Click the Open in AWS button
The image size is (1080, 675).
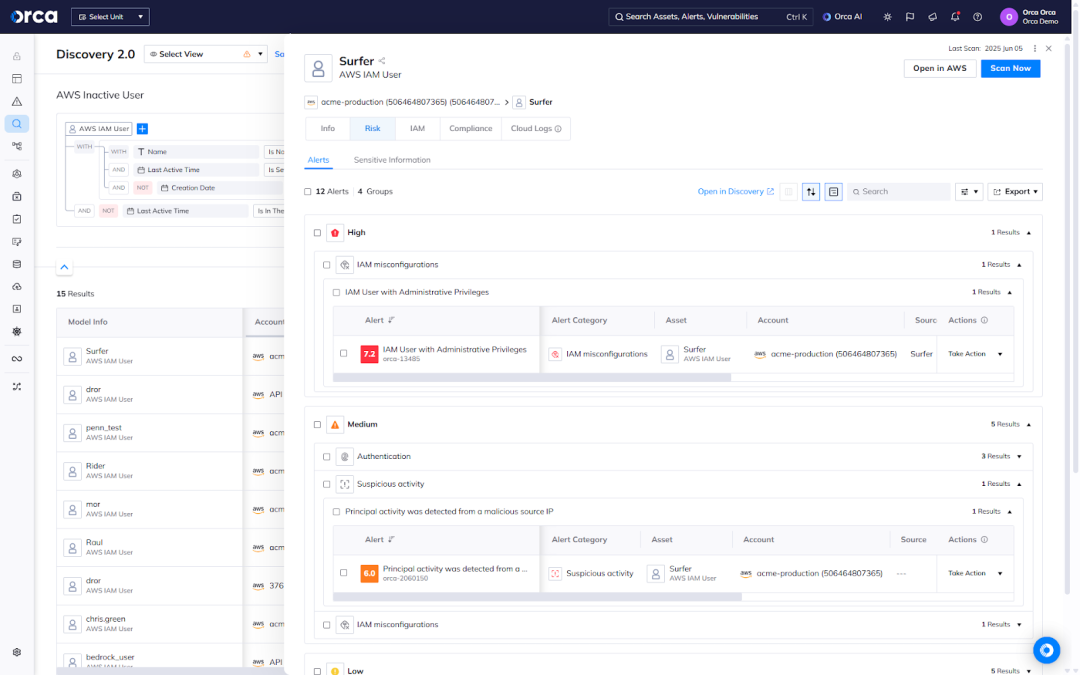[x=939, y=68]
